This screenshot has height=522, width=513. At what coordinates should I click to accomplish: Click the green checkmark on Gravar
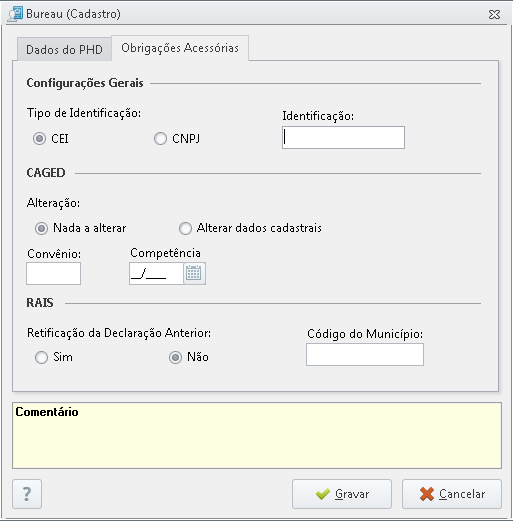tap(323, 494)
